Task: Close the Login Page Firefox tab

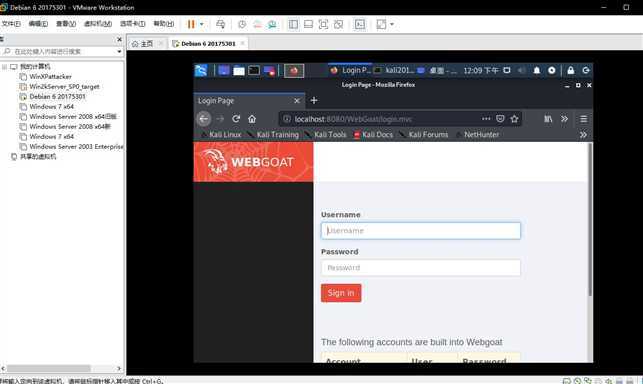Action: (x=297, y=101)
